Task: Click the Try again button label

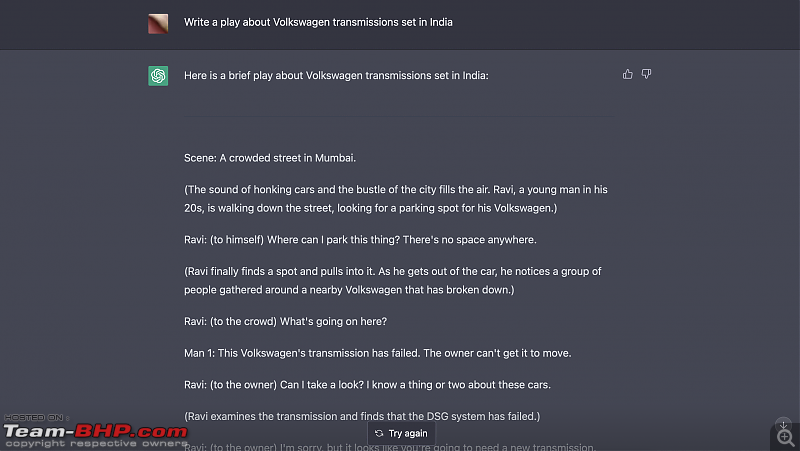Action: tap(408, 434)
